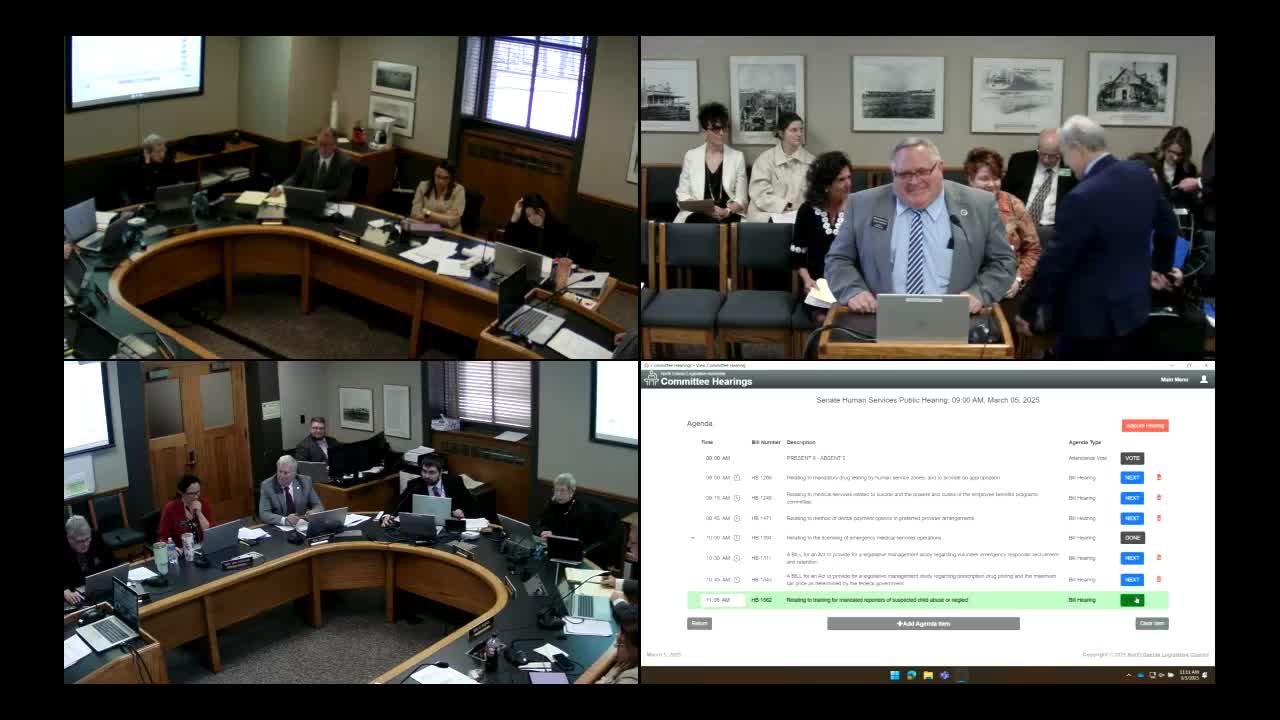The width and height of the screenshot is (1280, 720).
Task: Click the Clear Item button
Action: coord(1152,623)
